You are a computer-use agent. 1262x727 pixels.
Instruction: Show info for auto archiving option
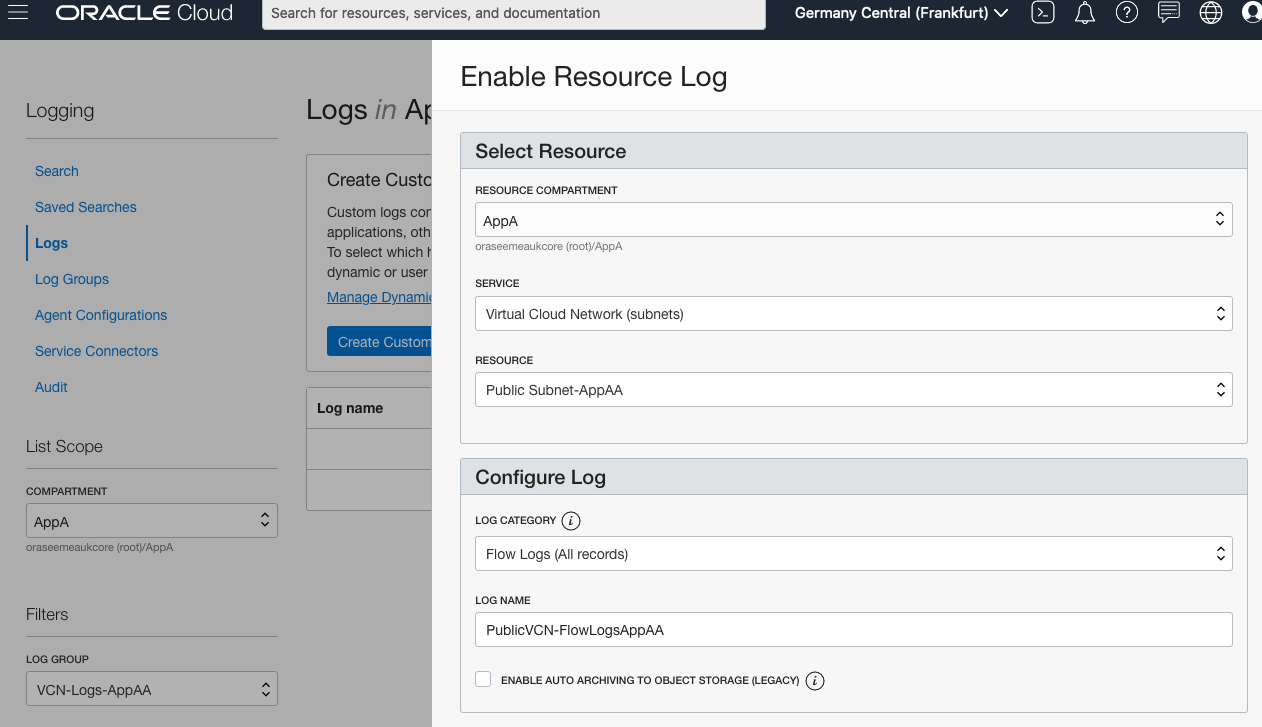tap(815, 681)
